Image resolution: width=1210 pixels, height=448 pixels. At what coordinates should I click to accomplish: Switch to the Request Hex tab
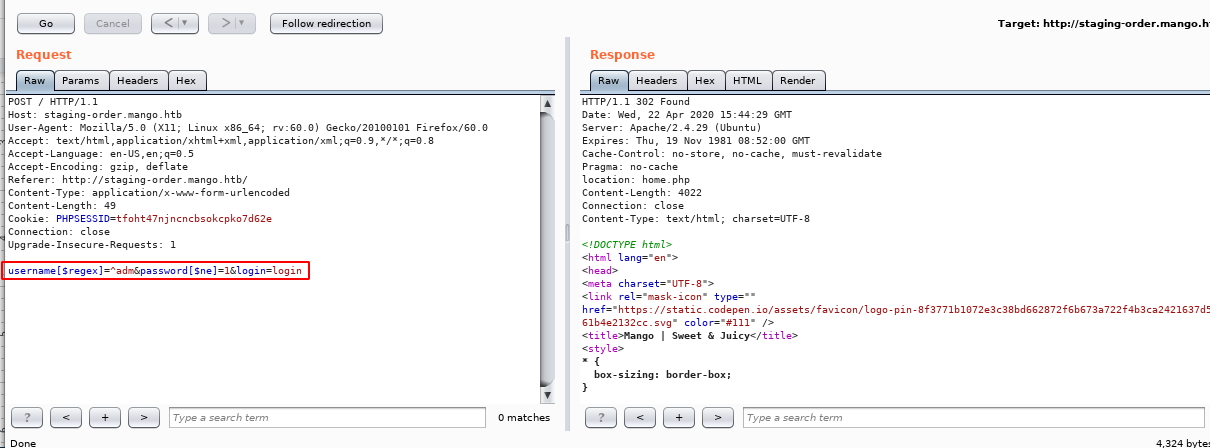click(x=186, y=81)
